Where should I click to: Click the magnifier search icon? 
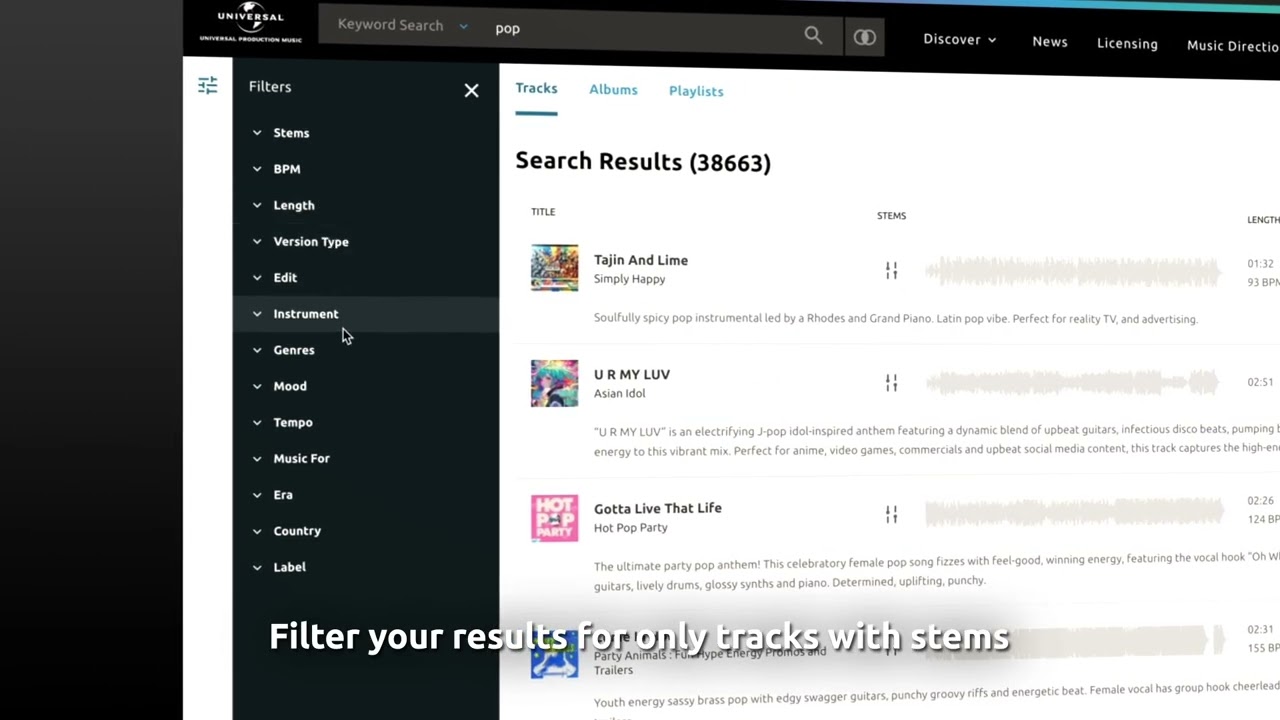pos(813,36)
